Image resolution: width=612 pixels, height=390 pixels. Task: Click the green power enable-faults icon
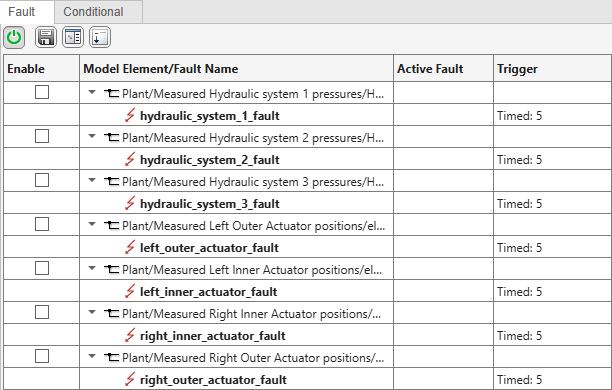pos(14,37)
